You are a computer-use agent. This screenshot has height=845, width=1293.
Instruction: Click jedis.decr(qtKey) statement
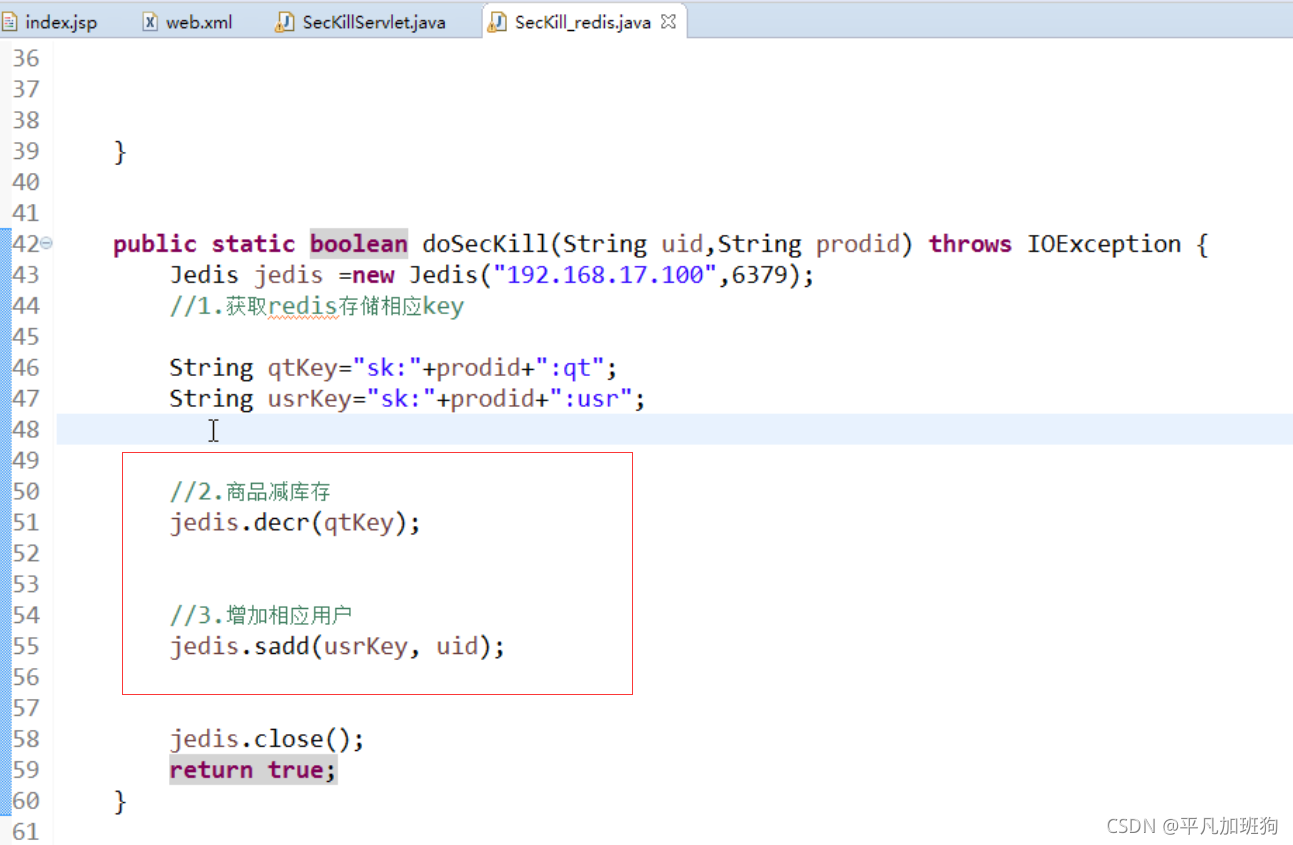295,522
